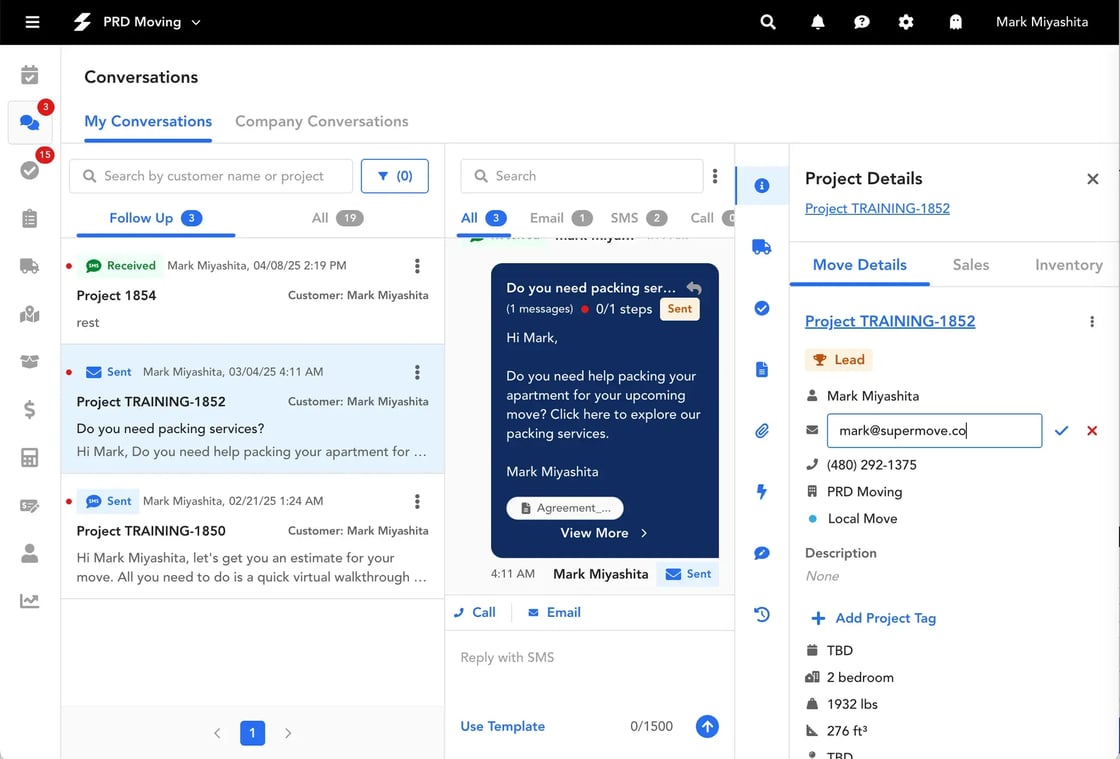Switch to the Inventory tab
Screen dimensions: 1120x759
pos(1069,265)
